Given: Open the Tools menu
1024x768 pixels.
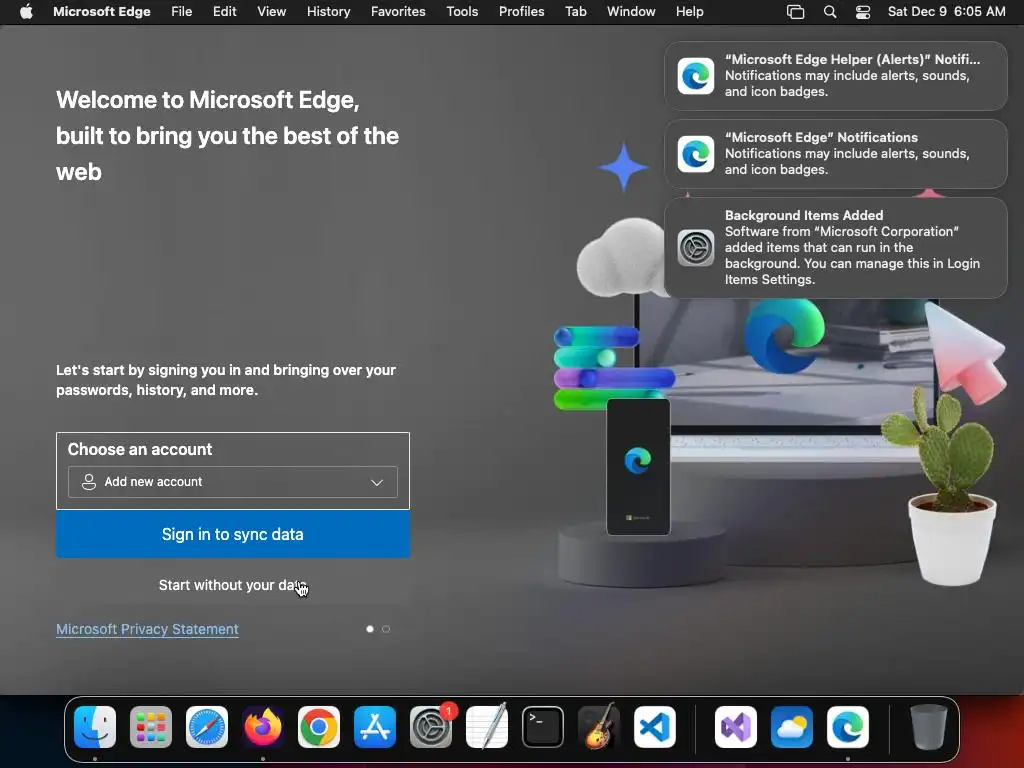Looking at the screenshot, I should coord(462,12).
